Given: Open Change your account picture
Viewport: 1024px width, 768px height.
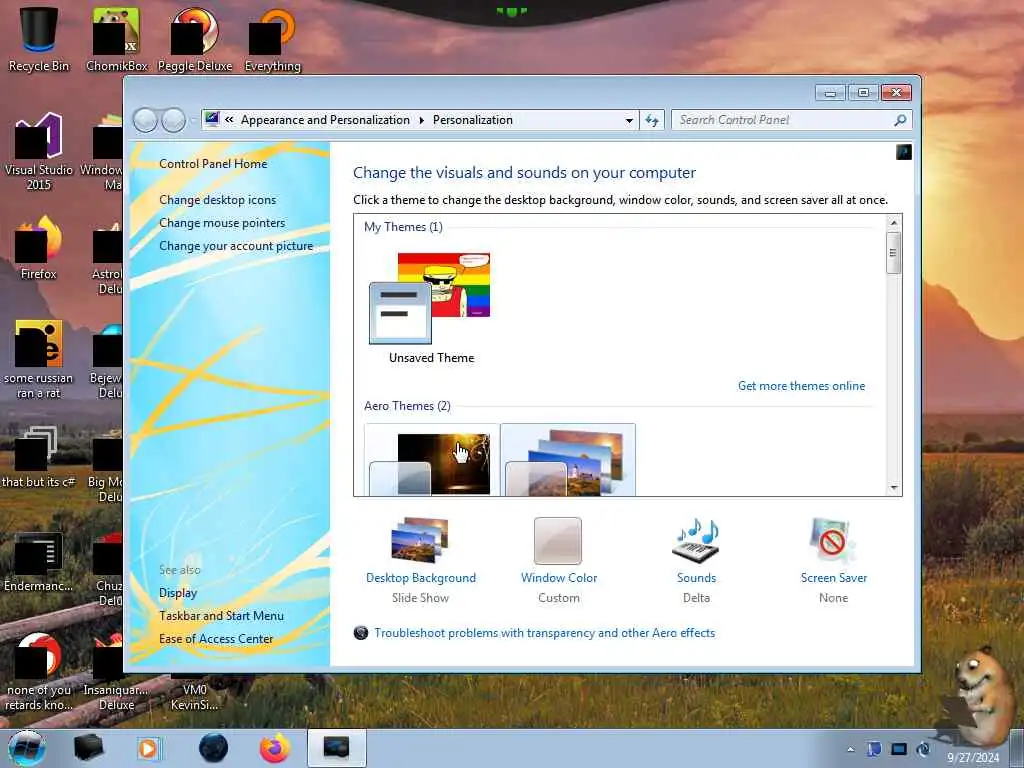Looking at the screenshot, I should [236, 246].
